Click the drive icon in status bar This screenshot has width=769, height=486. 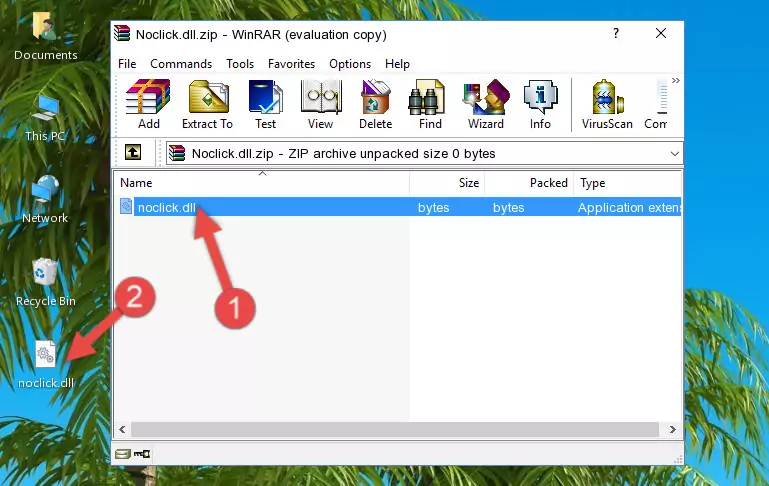123,454
